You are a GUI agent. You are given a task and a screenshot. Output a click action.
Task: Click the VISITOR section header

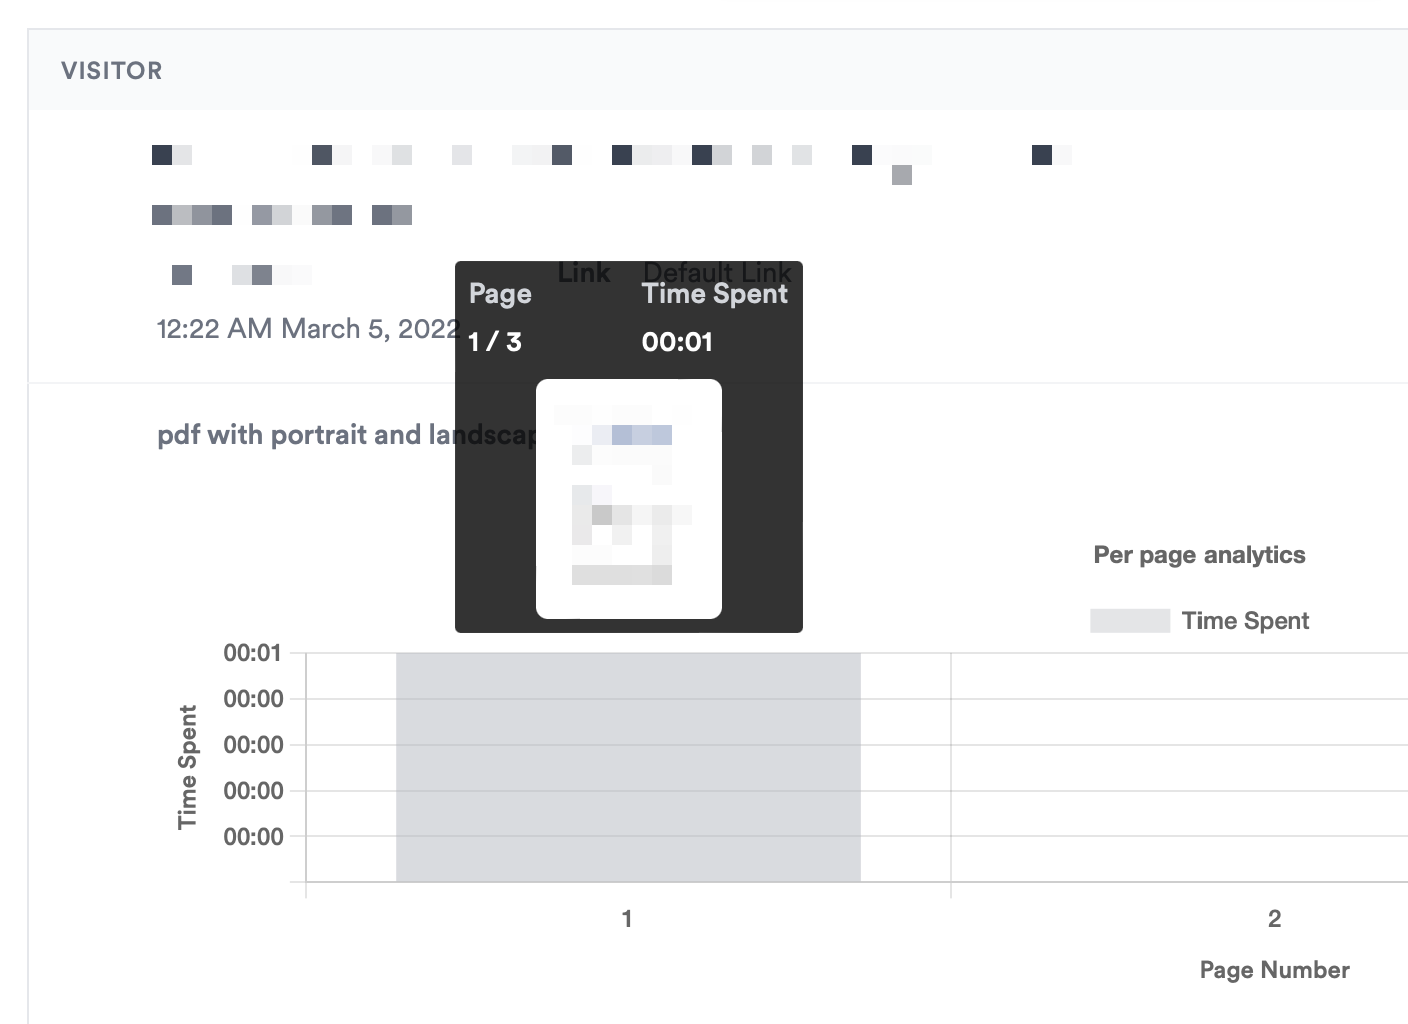(111, 71)
